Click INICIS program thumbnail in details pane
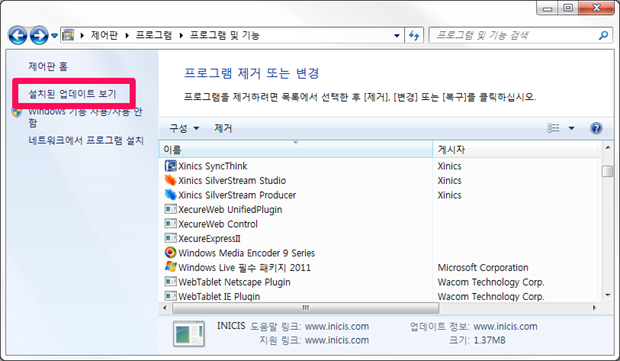 (189, 334)
